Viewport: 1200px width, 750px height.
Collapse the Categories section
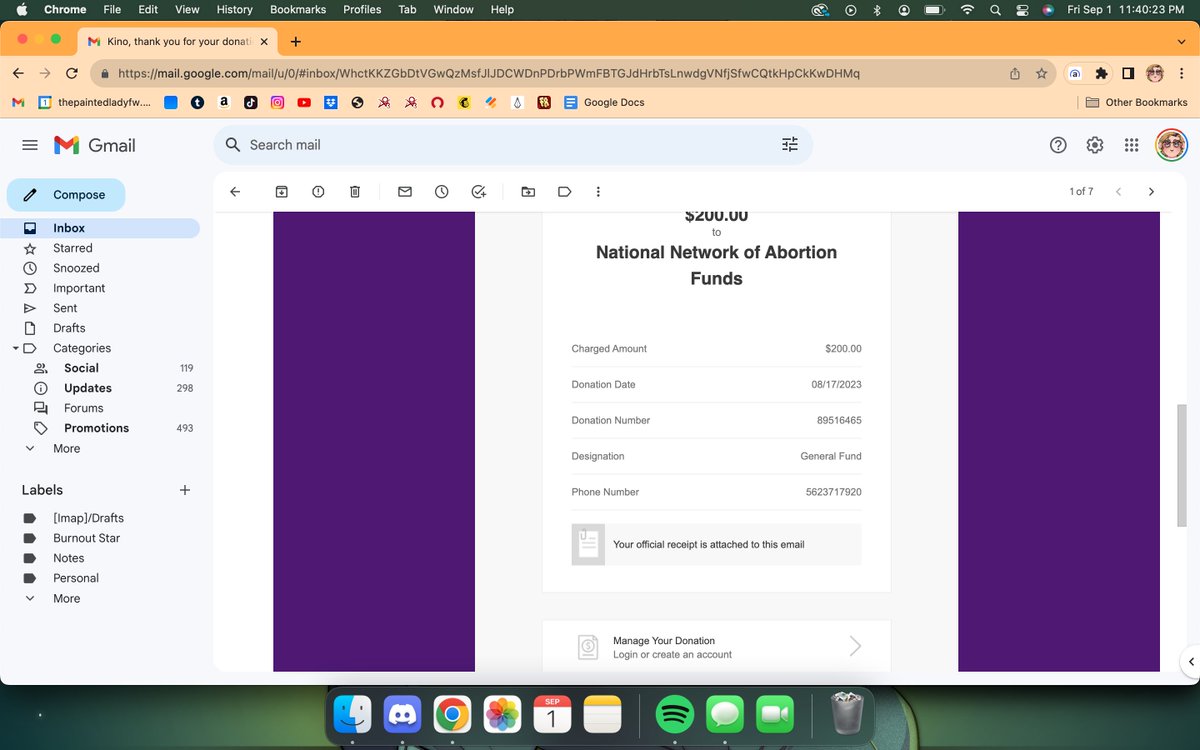click(15, 348)
